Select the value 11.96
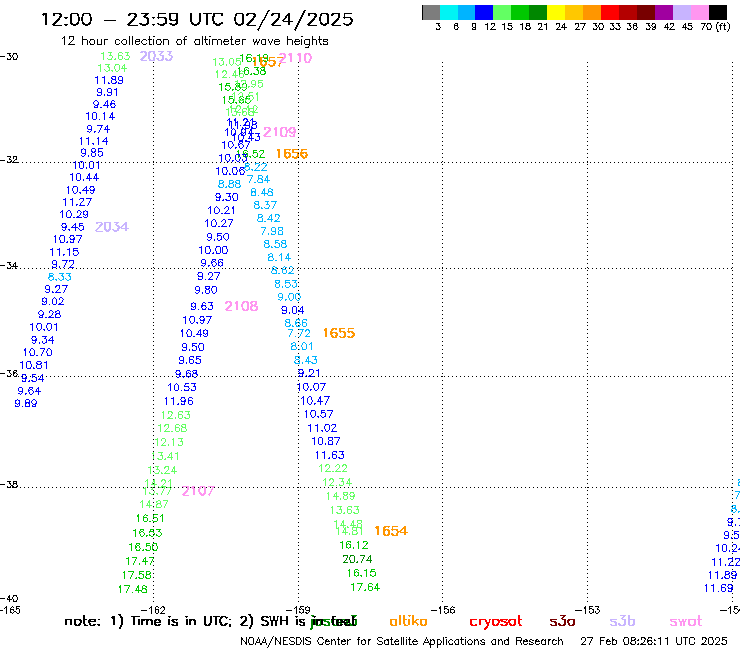The height and width of the screenshot is (650, 740). pyautogui.click(x=179, y=401)
